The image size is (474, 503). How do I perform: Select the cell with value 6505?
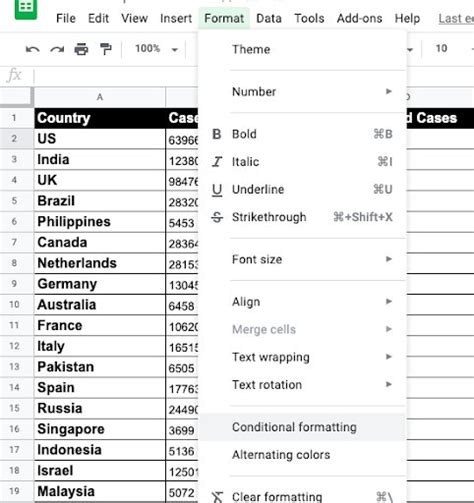pyautogui.click(x=182, y=367)
